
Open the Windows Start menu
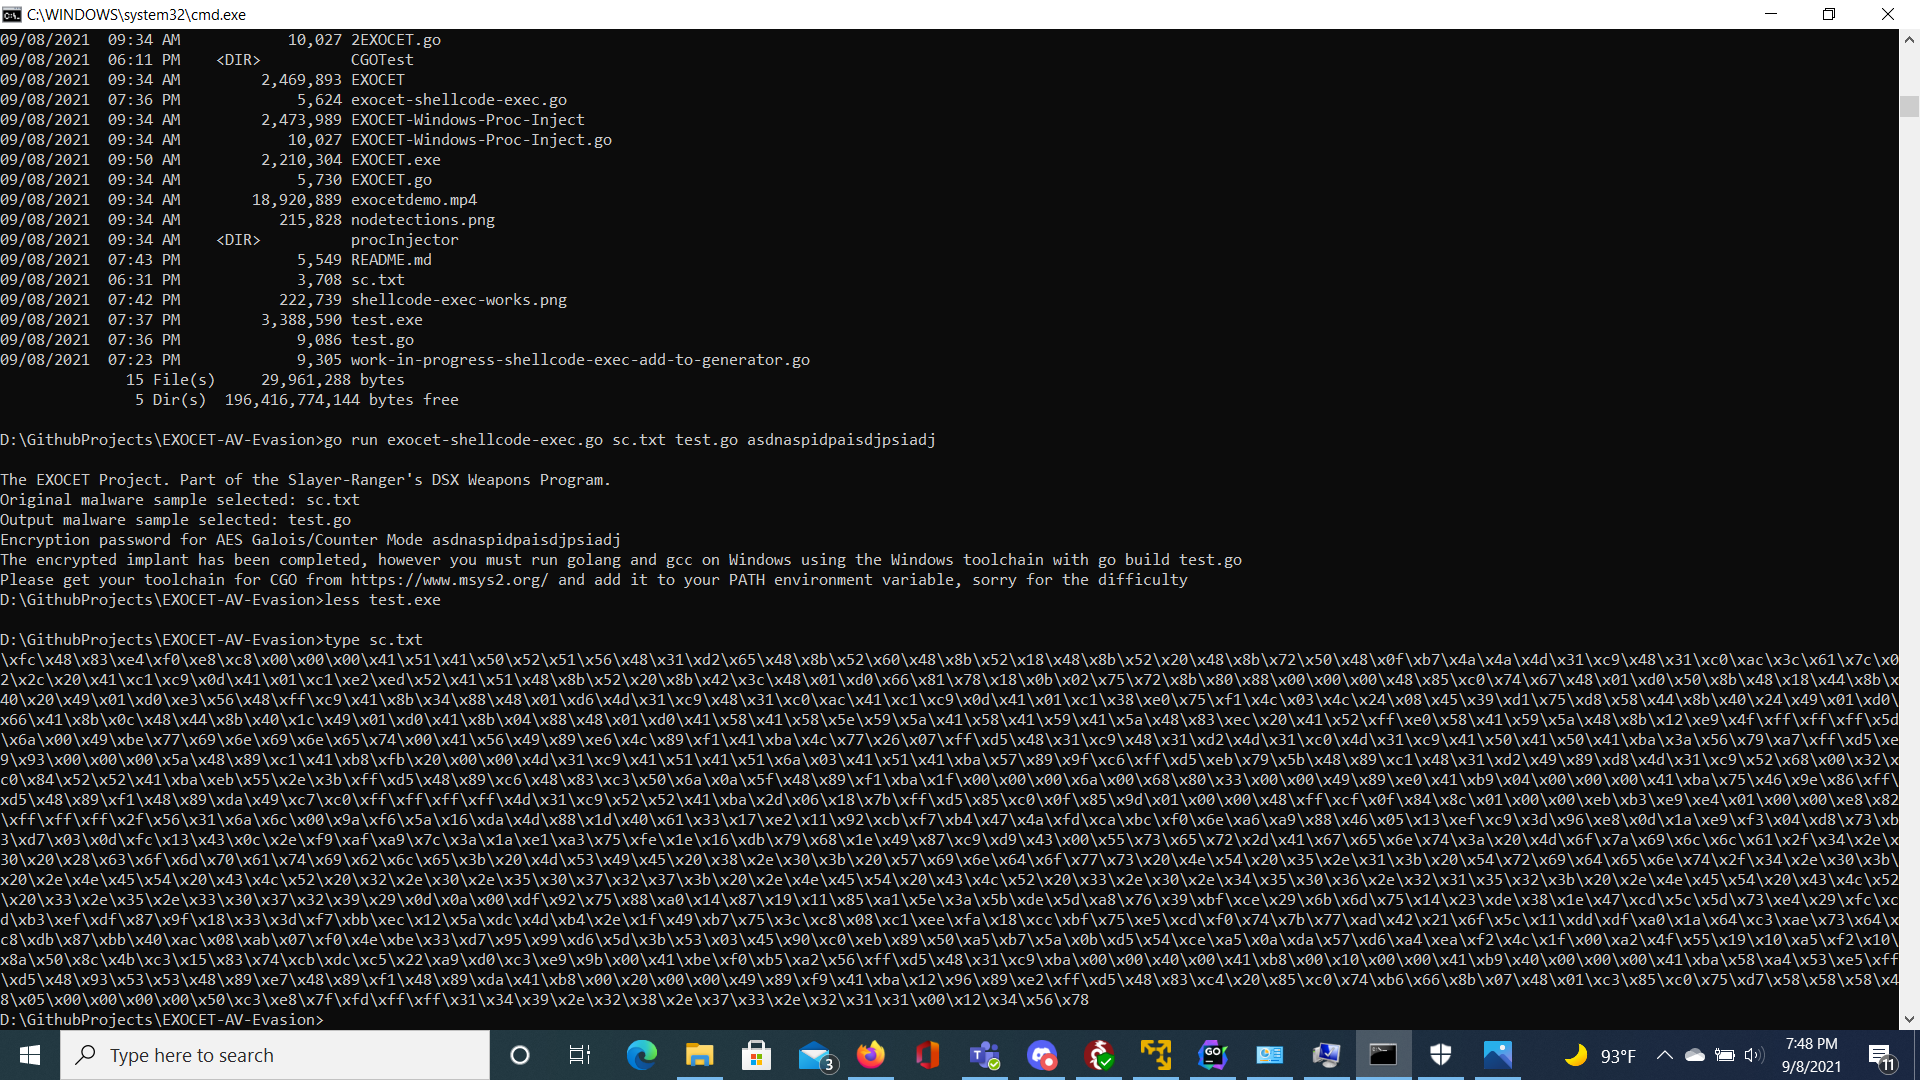30,1055
